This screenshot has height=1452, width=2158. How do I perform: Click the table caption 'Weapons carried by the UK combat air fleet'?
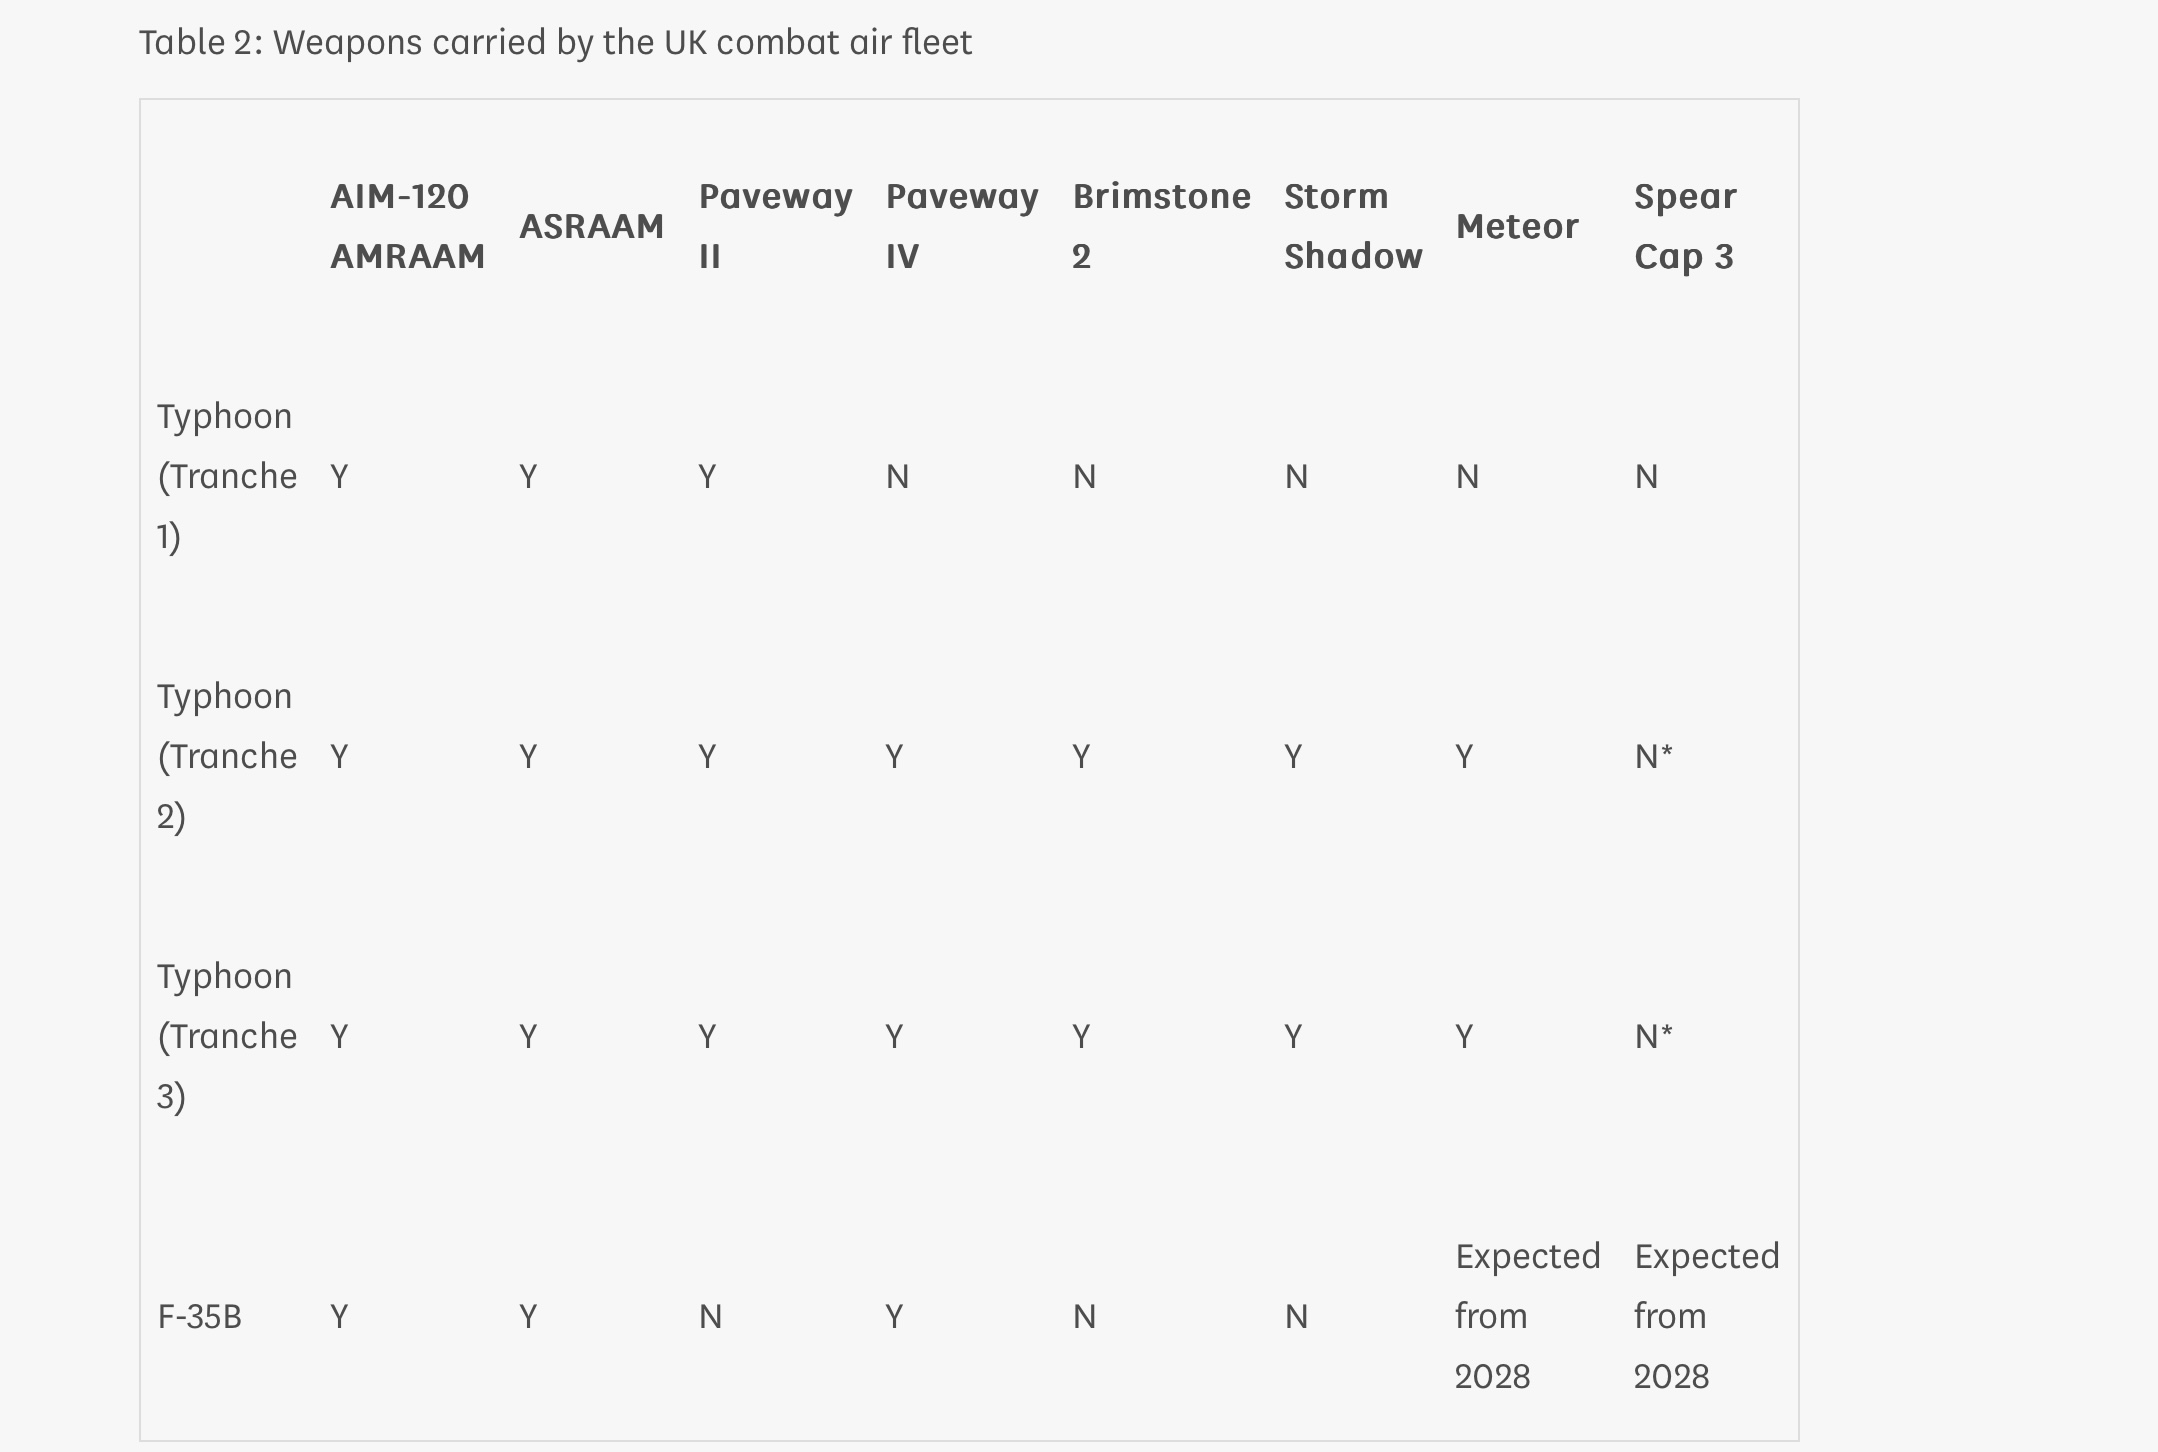pyautogui.click(x=555, y=42)
